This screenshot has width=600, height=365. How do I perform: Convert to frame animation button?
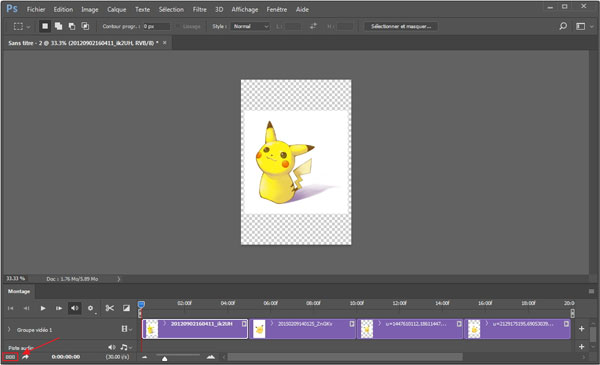10,357
